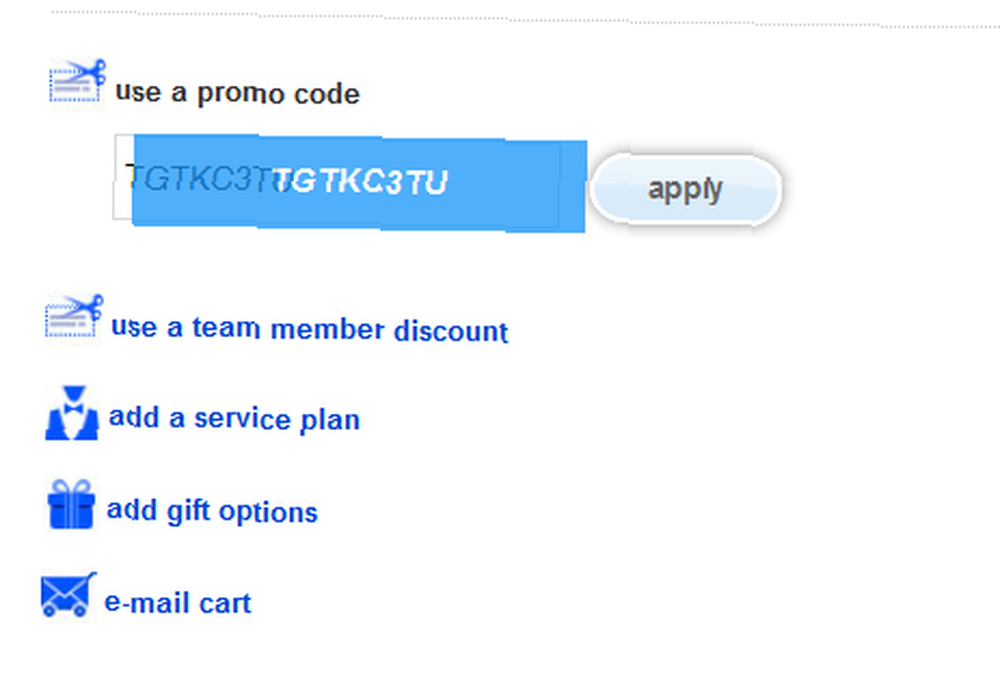Open the 'e-mail cart' link

click(177, 603)
